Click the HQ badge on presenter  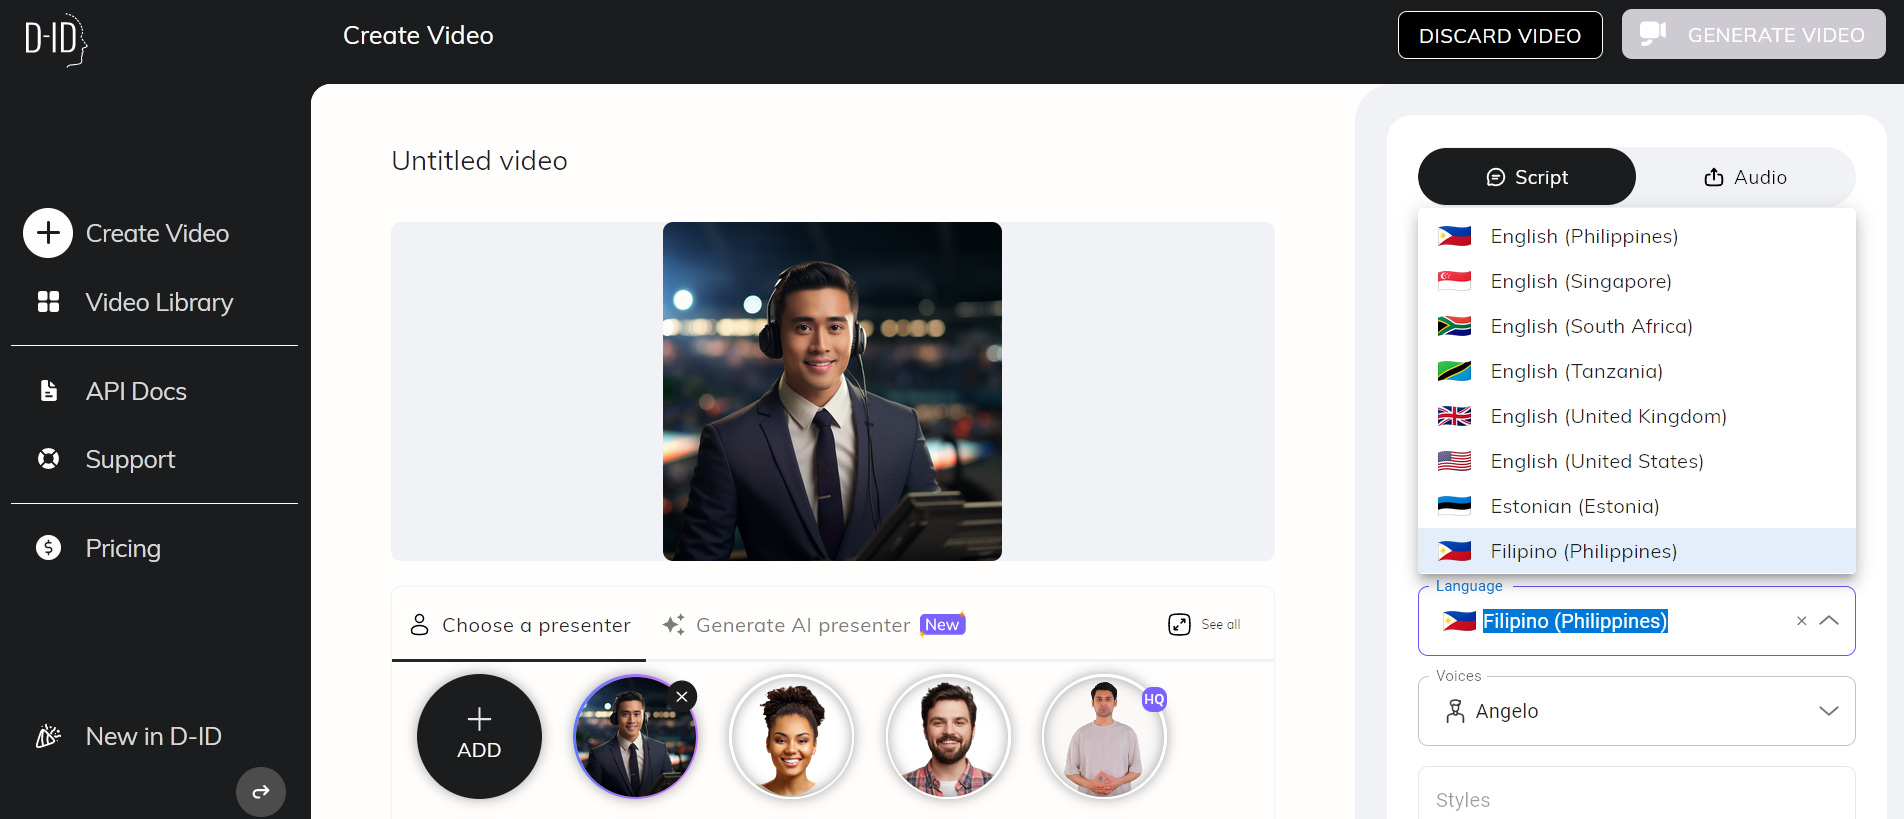[1154, 699]
